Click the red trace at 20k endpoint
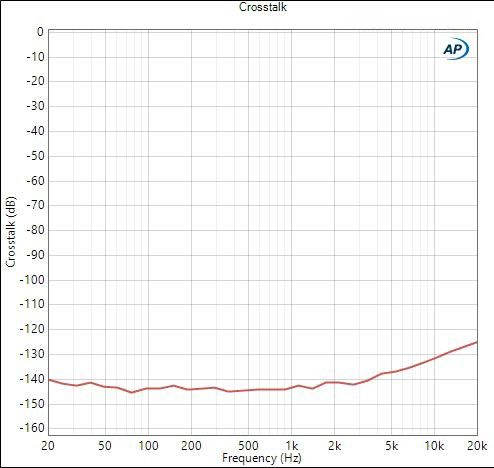 (x=477, y=342)
